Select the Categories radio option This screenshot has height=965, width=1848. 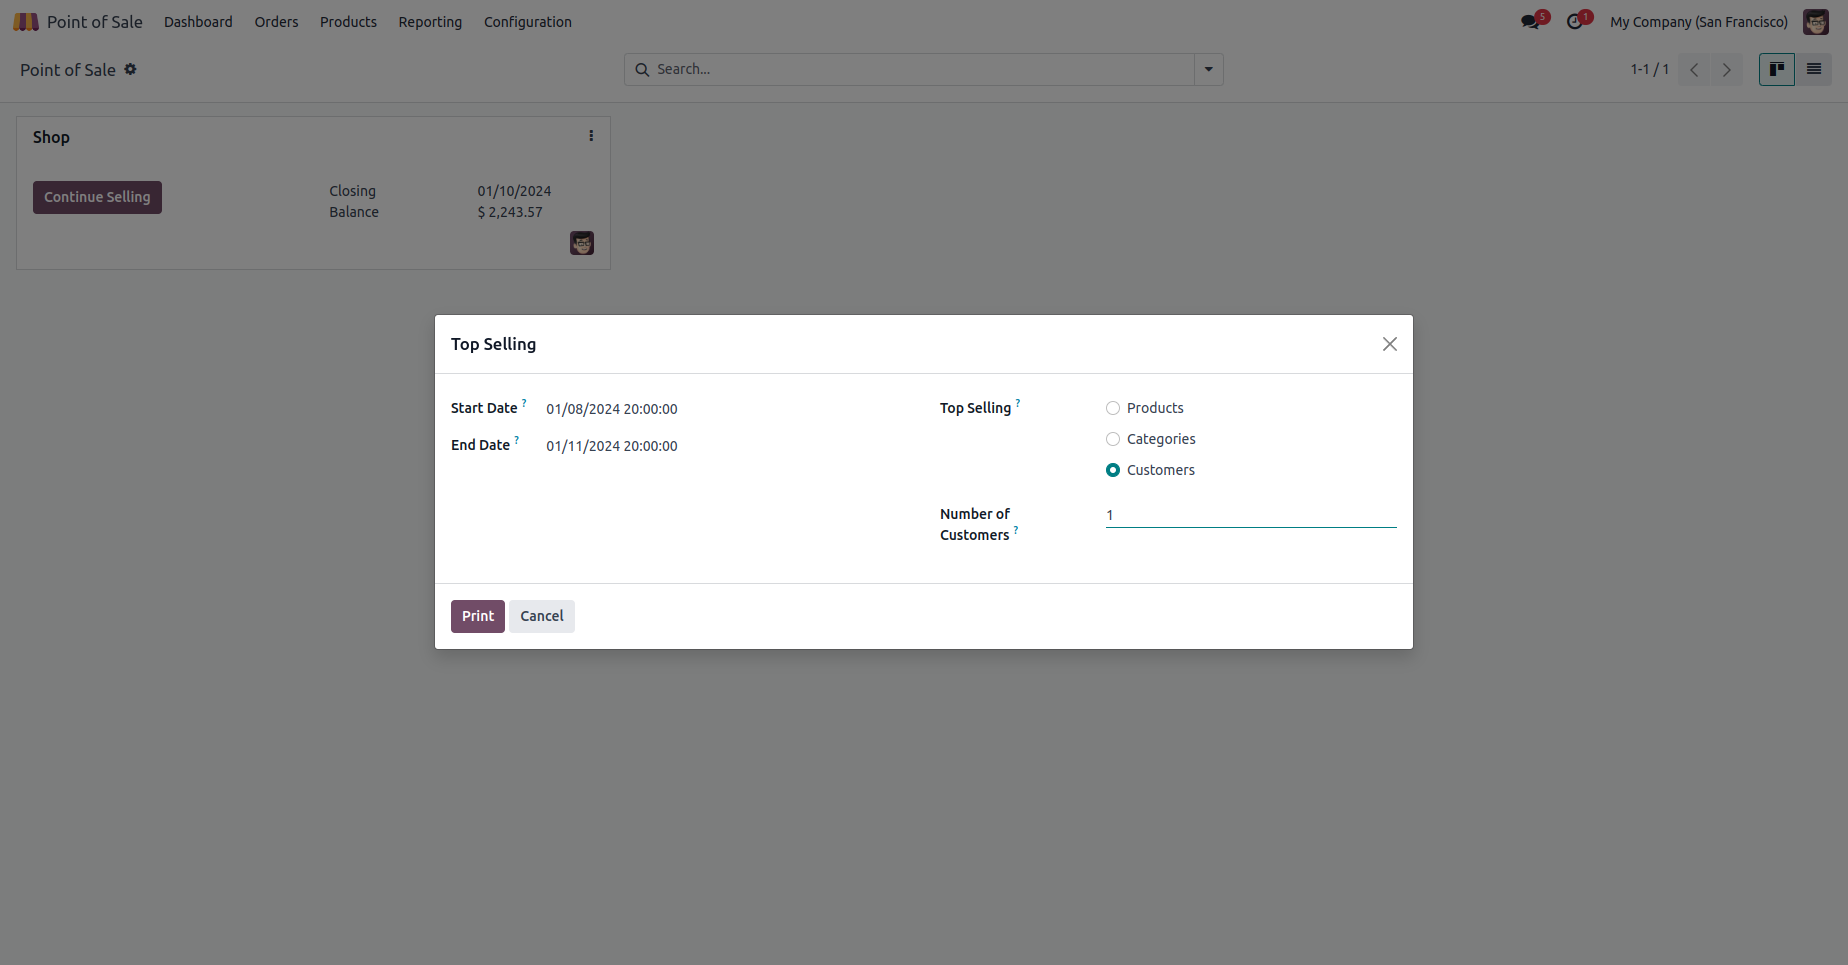1113,439
